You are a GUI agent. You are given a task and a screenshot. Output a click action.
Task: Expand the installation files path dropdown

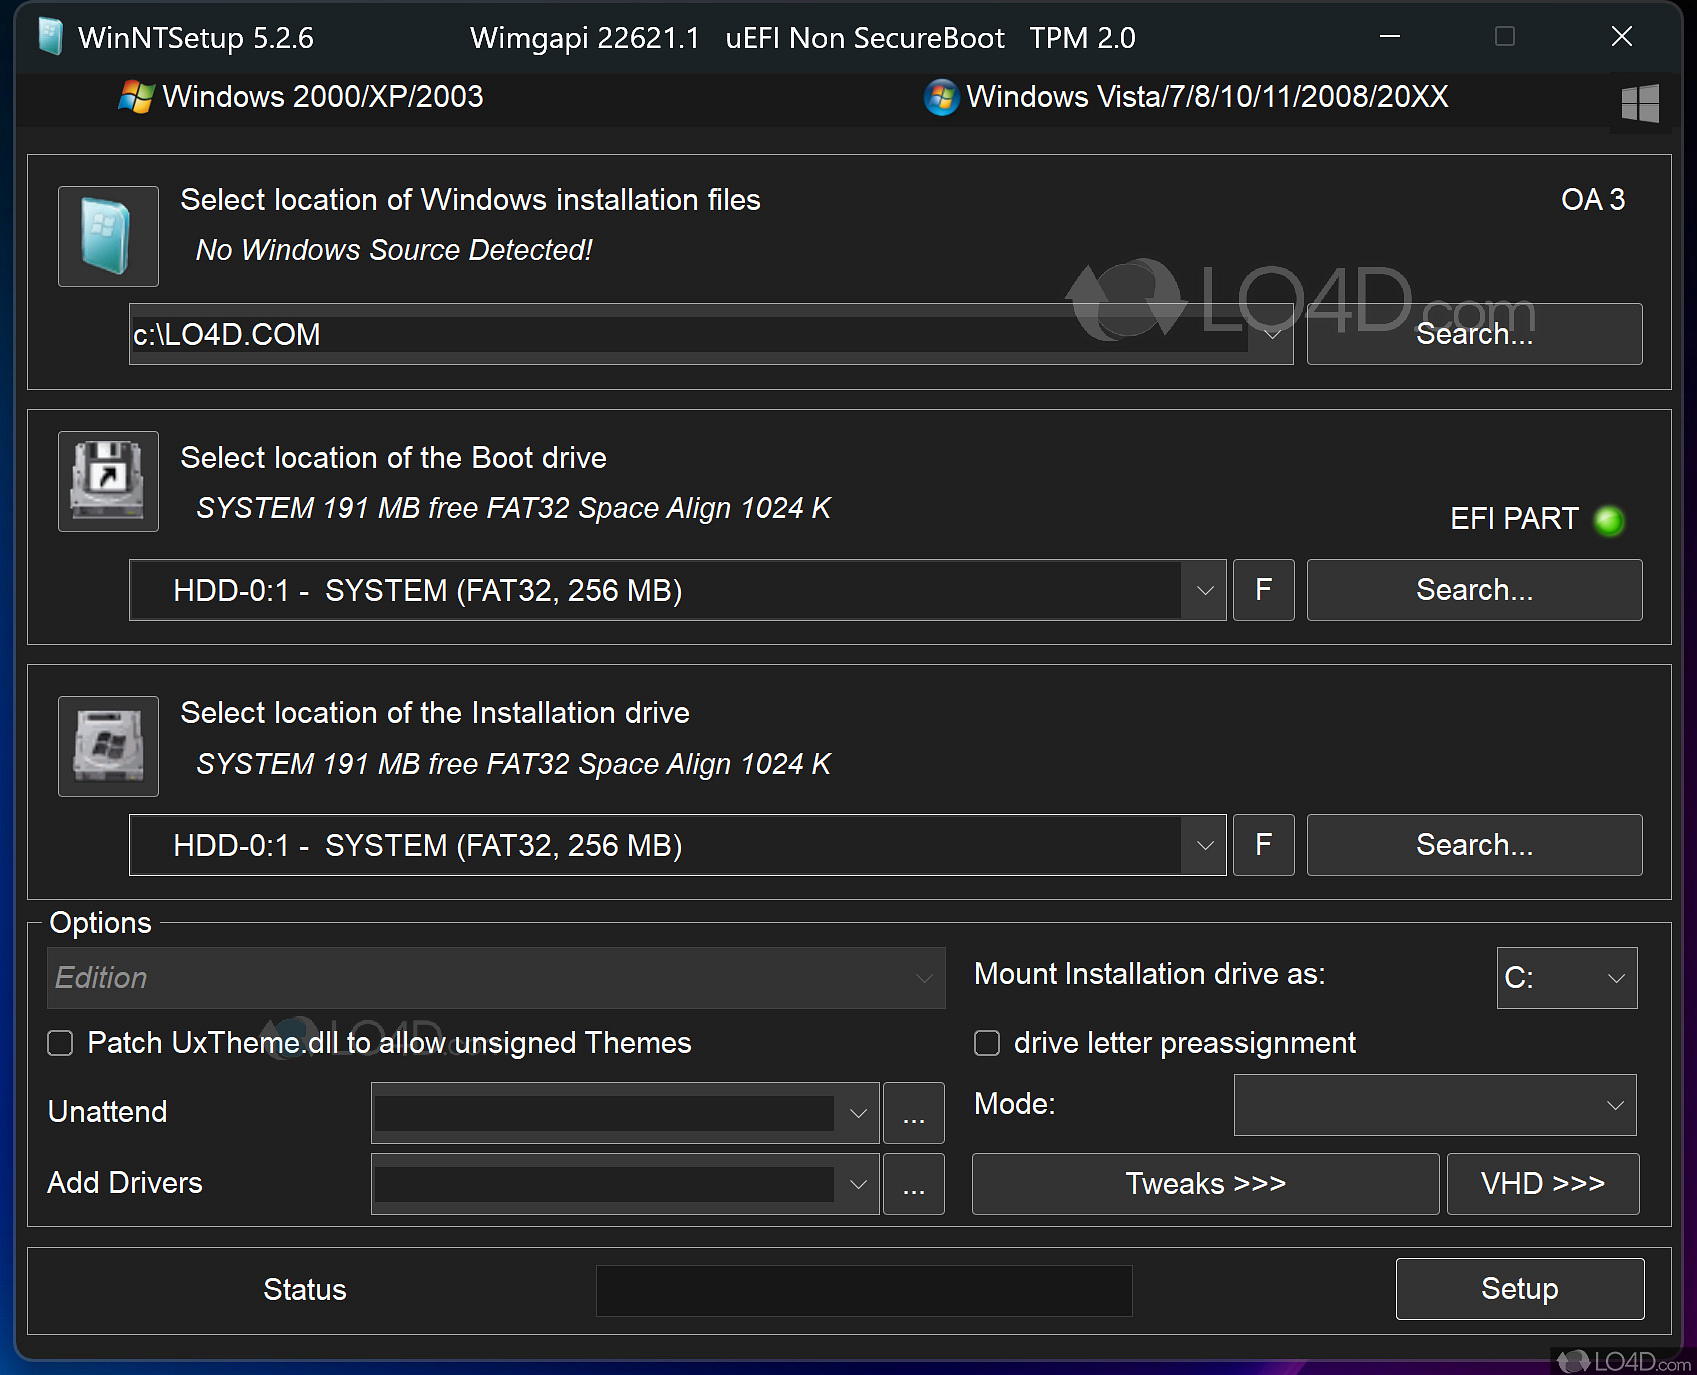[1272, 334]
